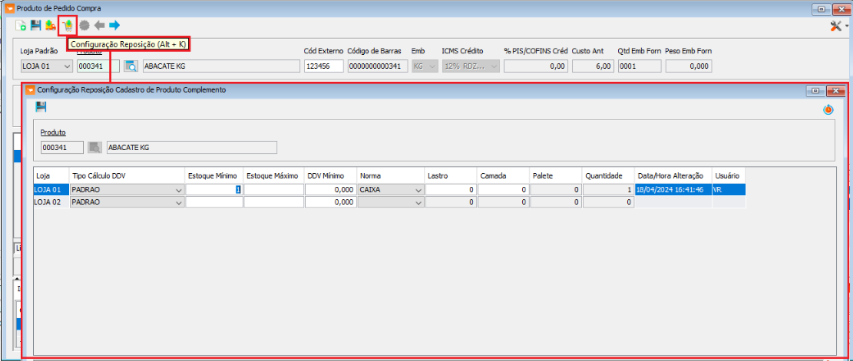Click Estoque Mínimo cell for LOJA 01

214,190
